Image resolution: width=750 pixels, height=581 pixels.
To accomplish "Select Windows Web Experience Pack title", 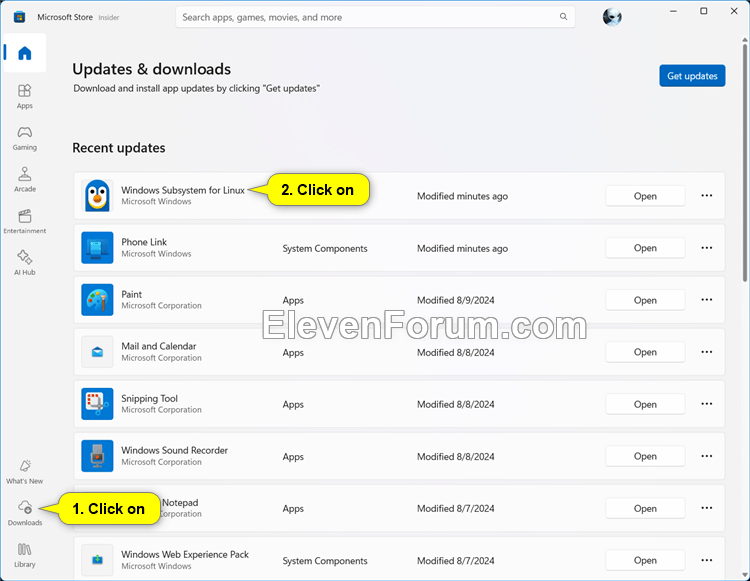I will (185, 554).
